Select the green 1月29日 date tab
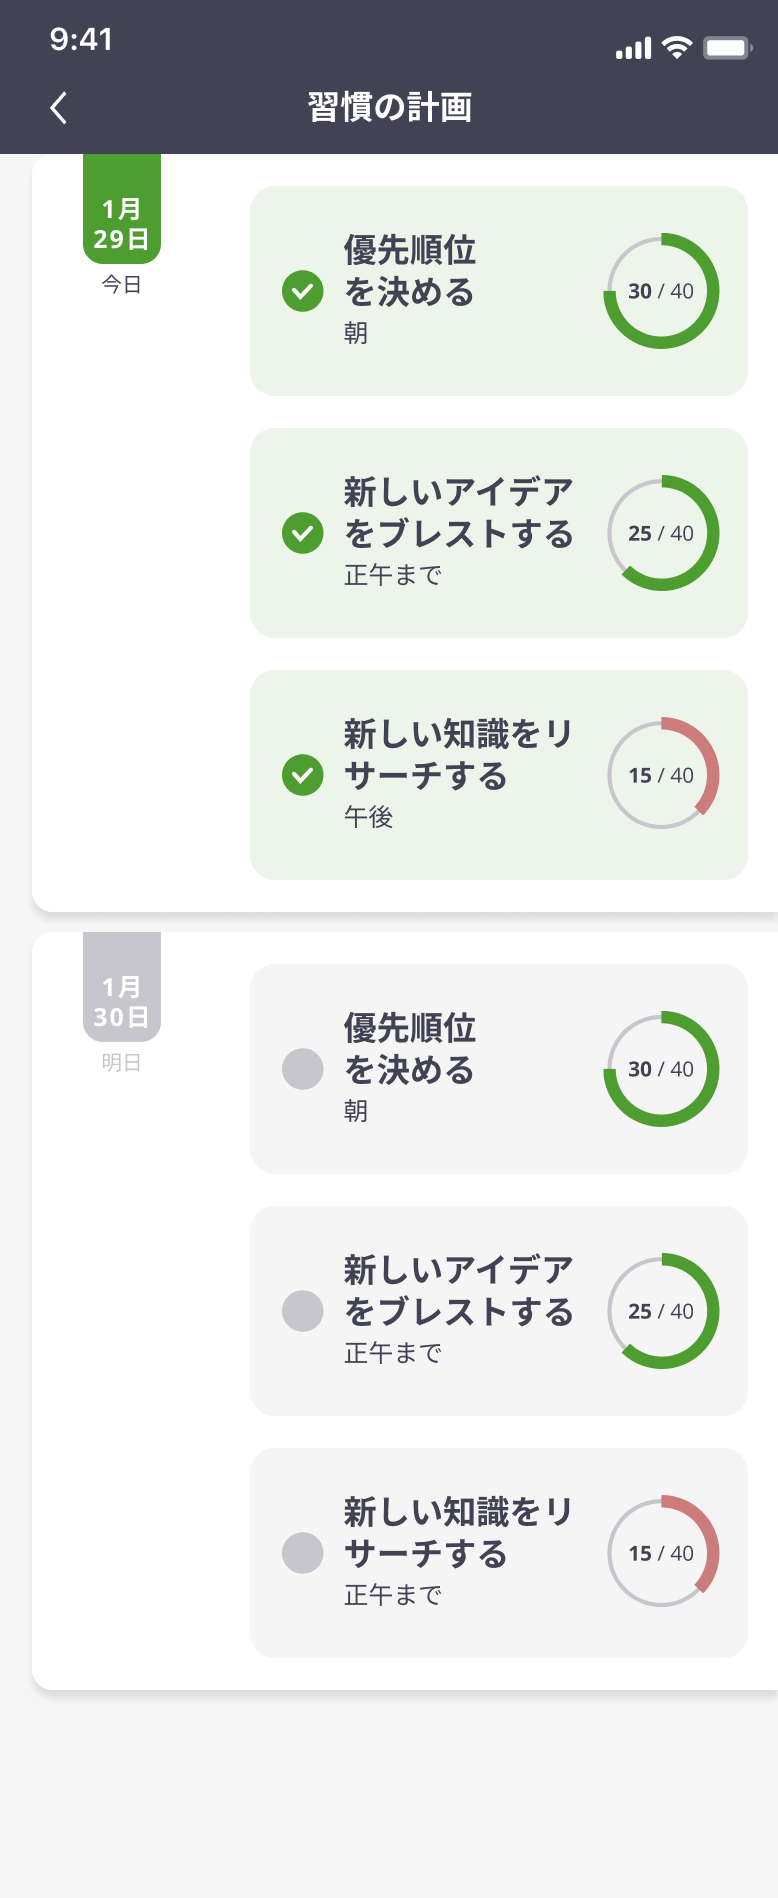778x1898 pixels. coord(122,212)
